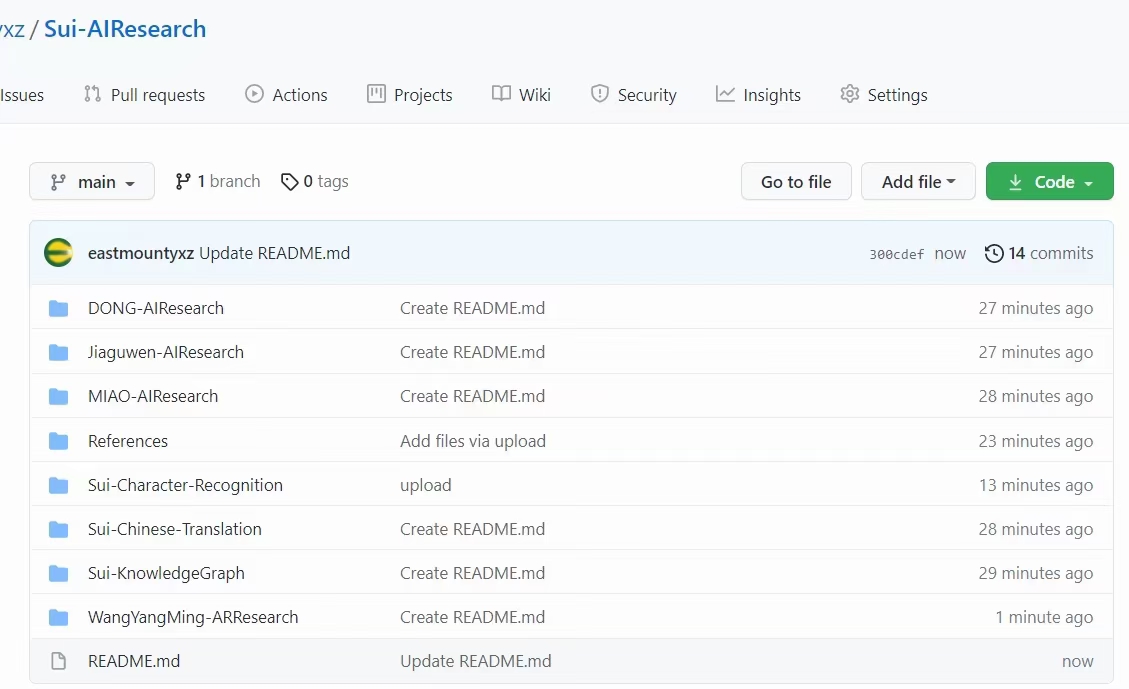Click the README.md file icon
This screenshot has height=689, width=1129.
click(59, 661)
